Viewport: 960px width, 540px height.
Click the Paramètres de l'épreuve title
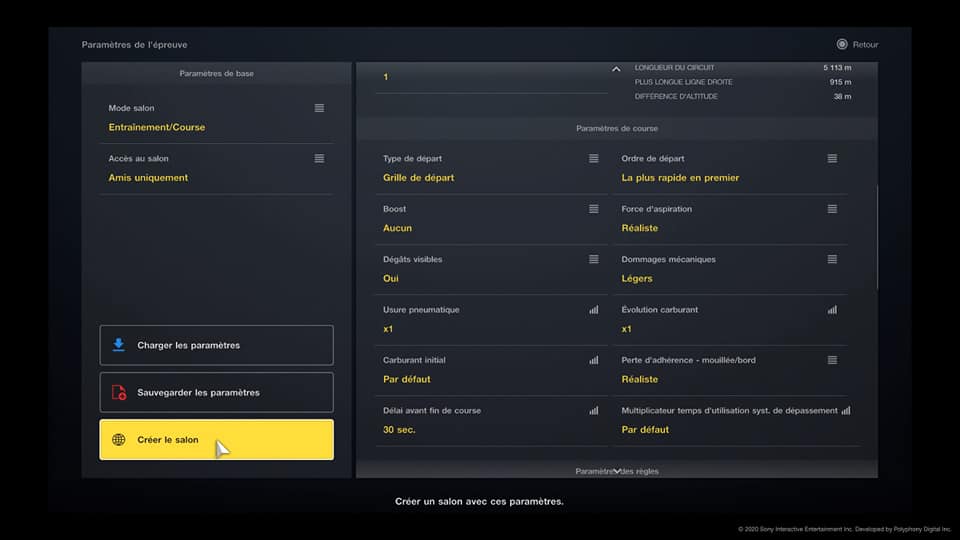pyautogui.click(x=135, y=45)
